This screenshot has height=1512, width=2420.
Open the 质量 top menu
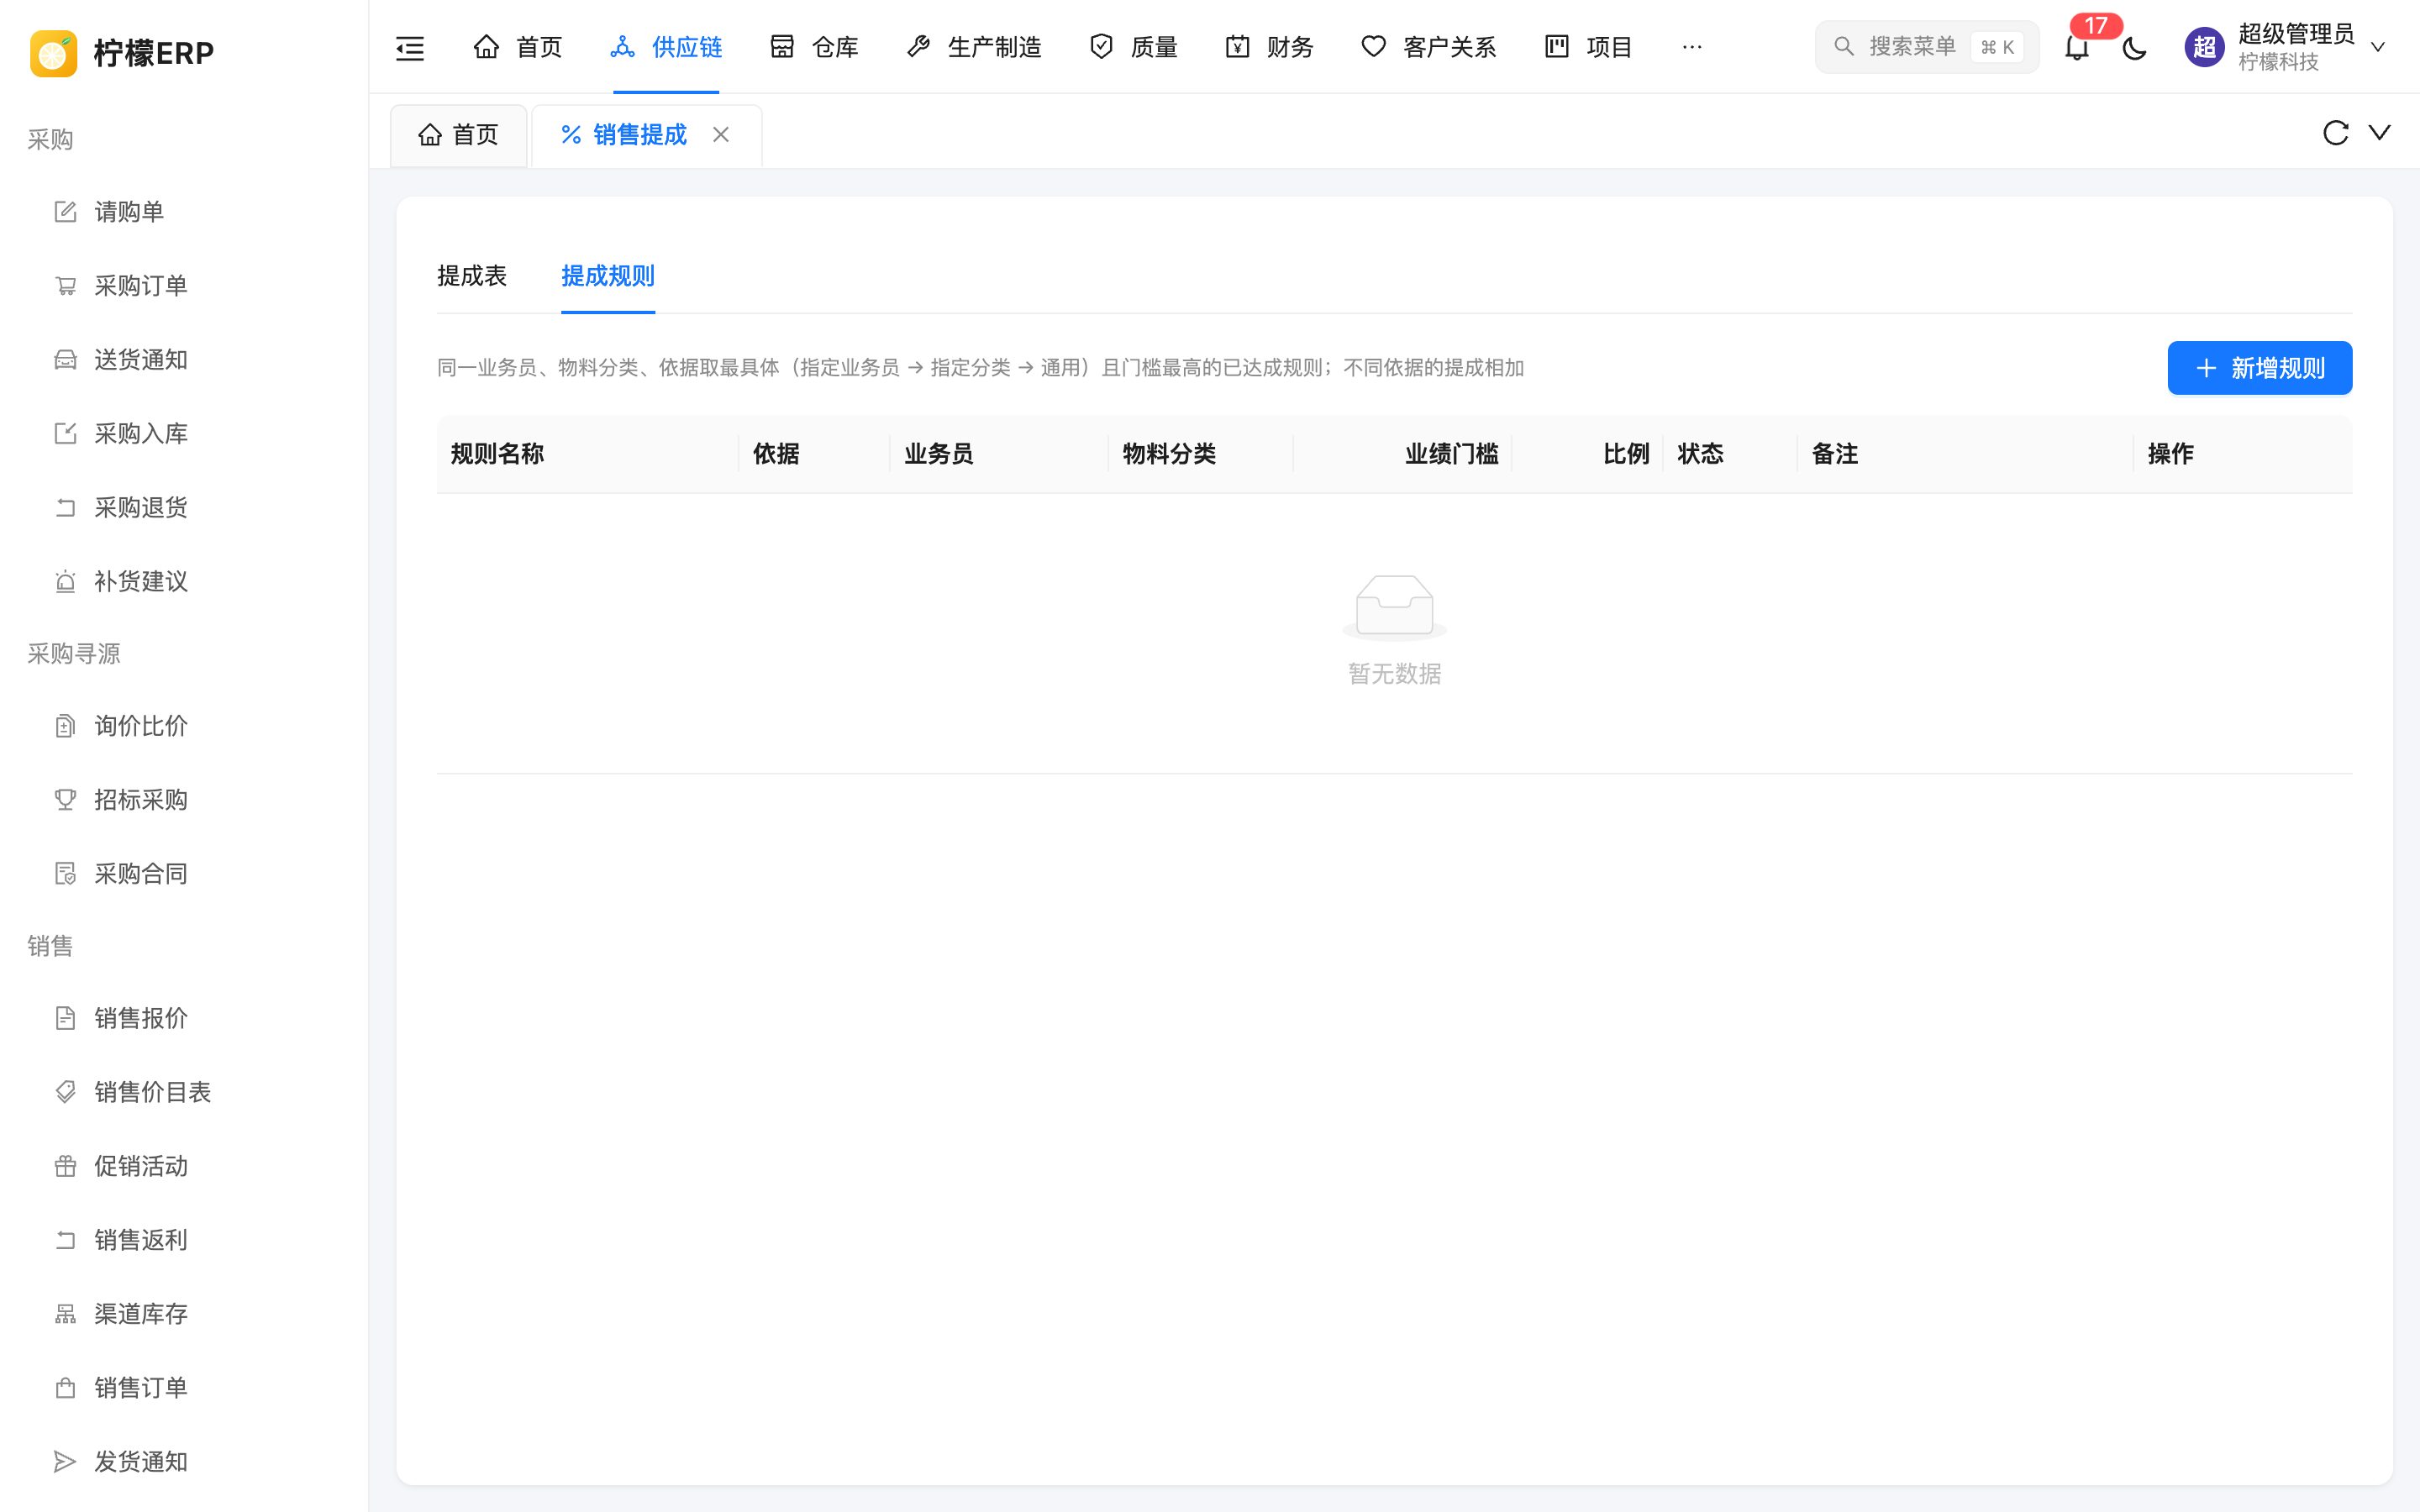coord(1133,47)
